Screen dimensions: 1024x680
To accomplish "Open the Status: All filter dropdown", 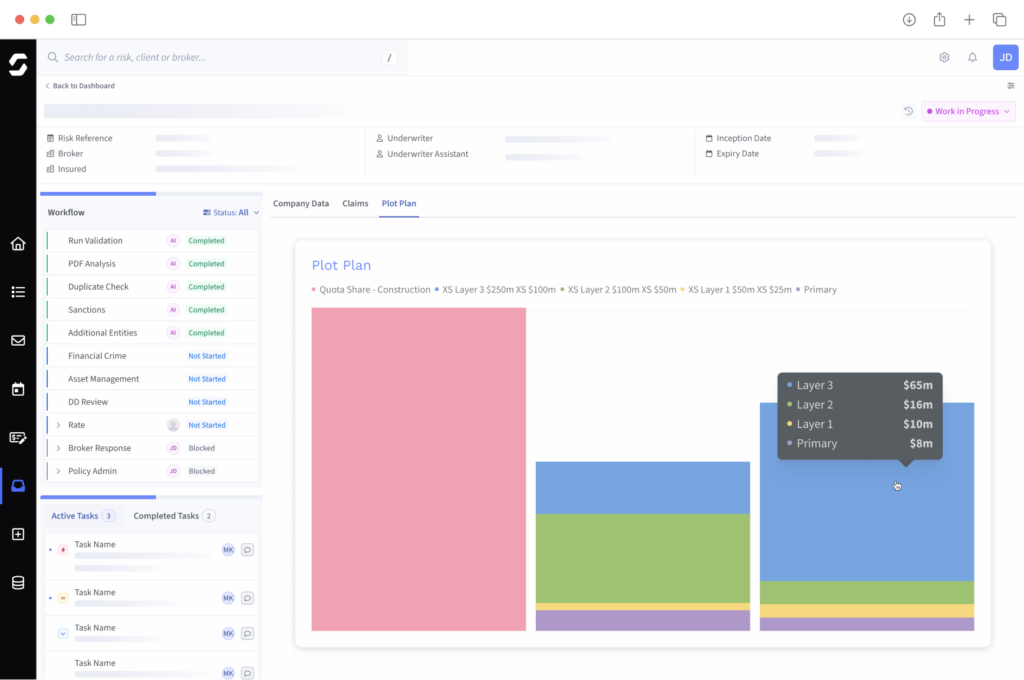I will point(231,213).
